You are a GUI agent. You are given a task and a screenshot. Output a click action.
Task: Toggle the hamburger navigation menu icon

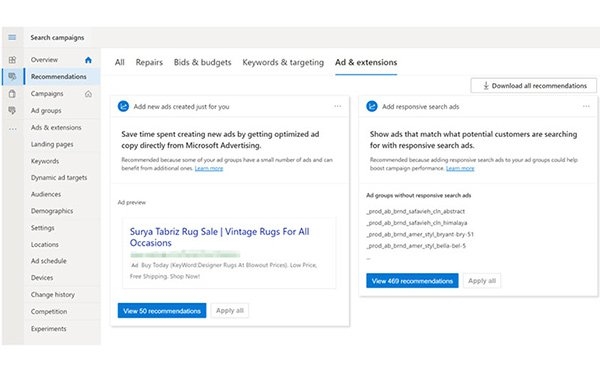(12, 38)
